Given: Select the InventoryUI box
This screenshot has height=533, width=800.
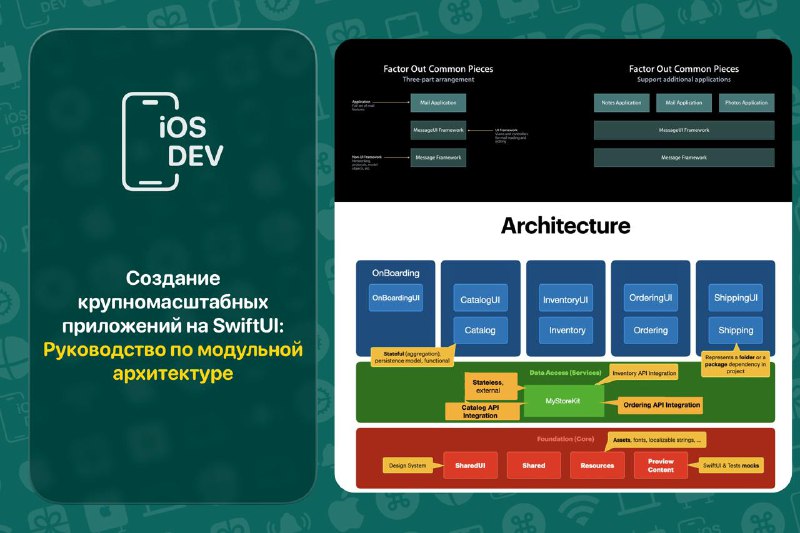Looking at the screenshot, I should pos(566,300).
